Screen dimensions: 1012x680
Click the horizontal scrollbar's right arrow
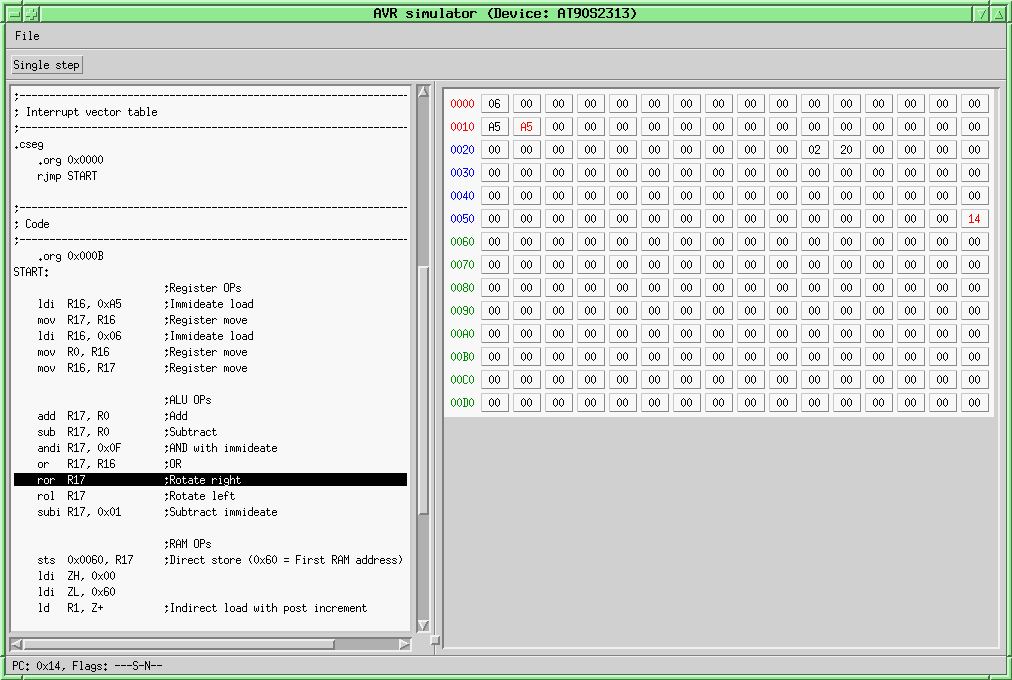pos(405,644)
